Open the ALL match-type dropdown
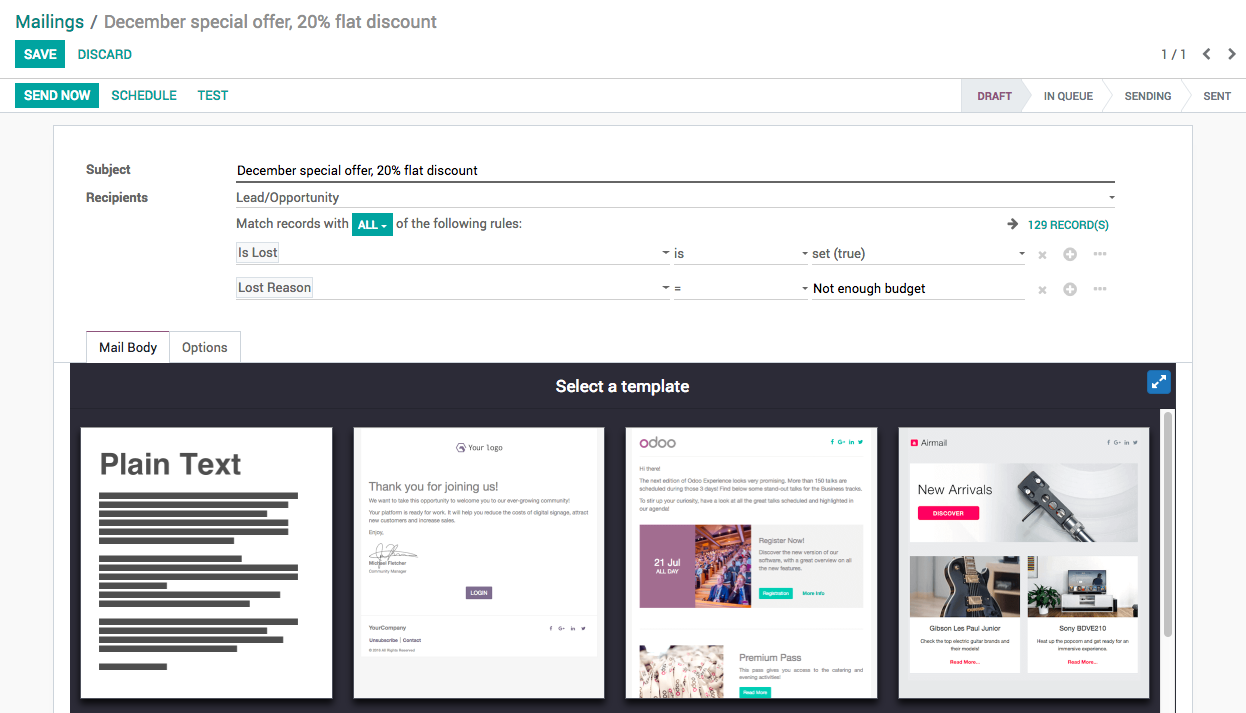Image resolution: width=1246 pixels, height=713 pixels. 372,225
